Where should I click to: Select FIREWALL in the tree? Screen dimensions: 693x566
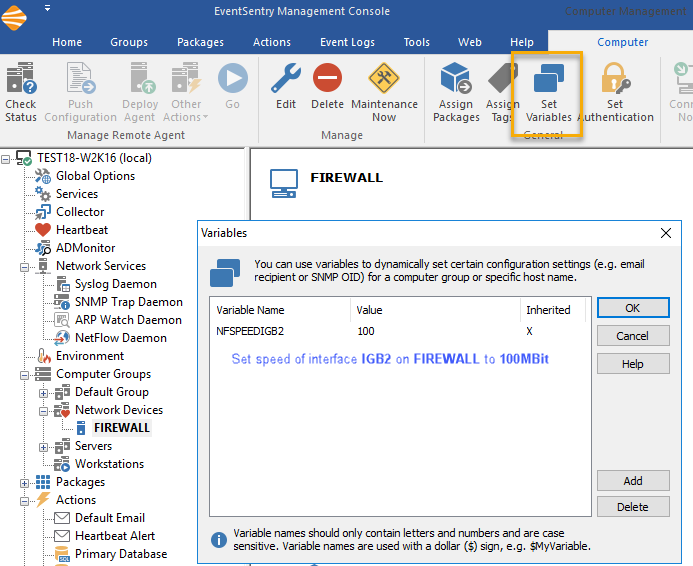coord(122,428)
